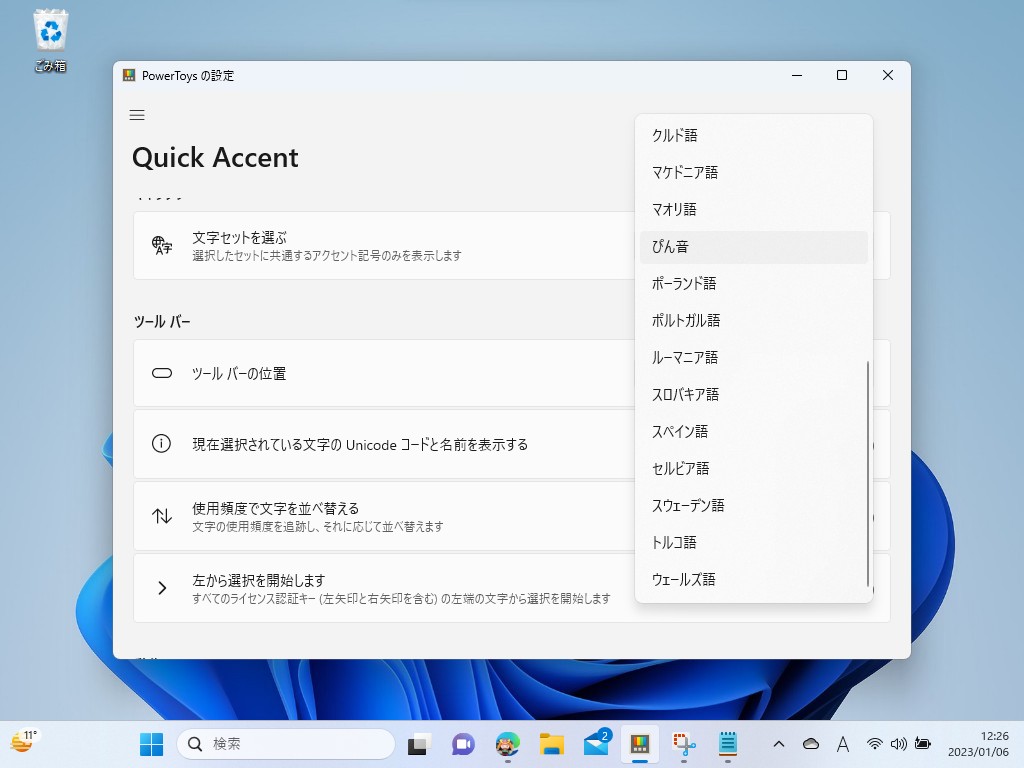Image resolution: width=1024 pixels, height=768 pixels.
Task: Click the sort-by-usage frequency icon
Action: pyautogui.click(x=163, y=516)
